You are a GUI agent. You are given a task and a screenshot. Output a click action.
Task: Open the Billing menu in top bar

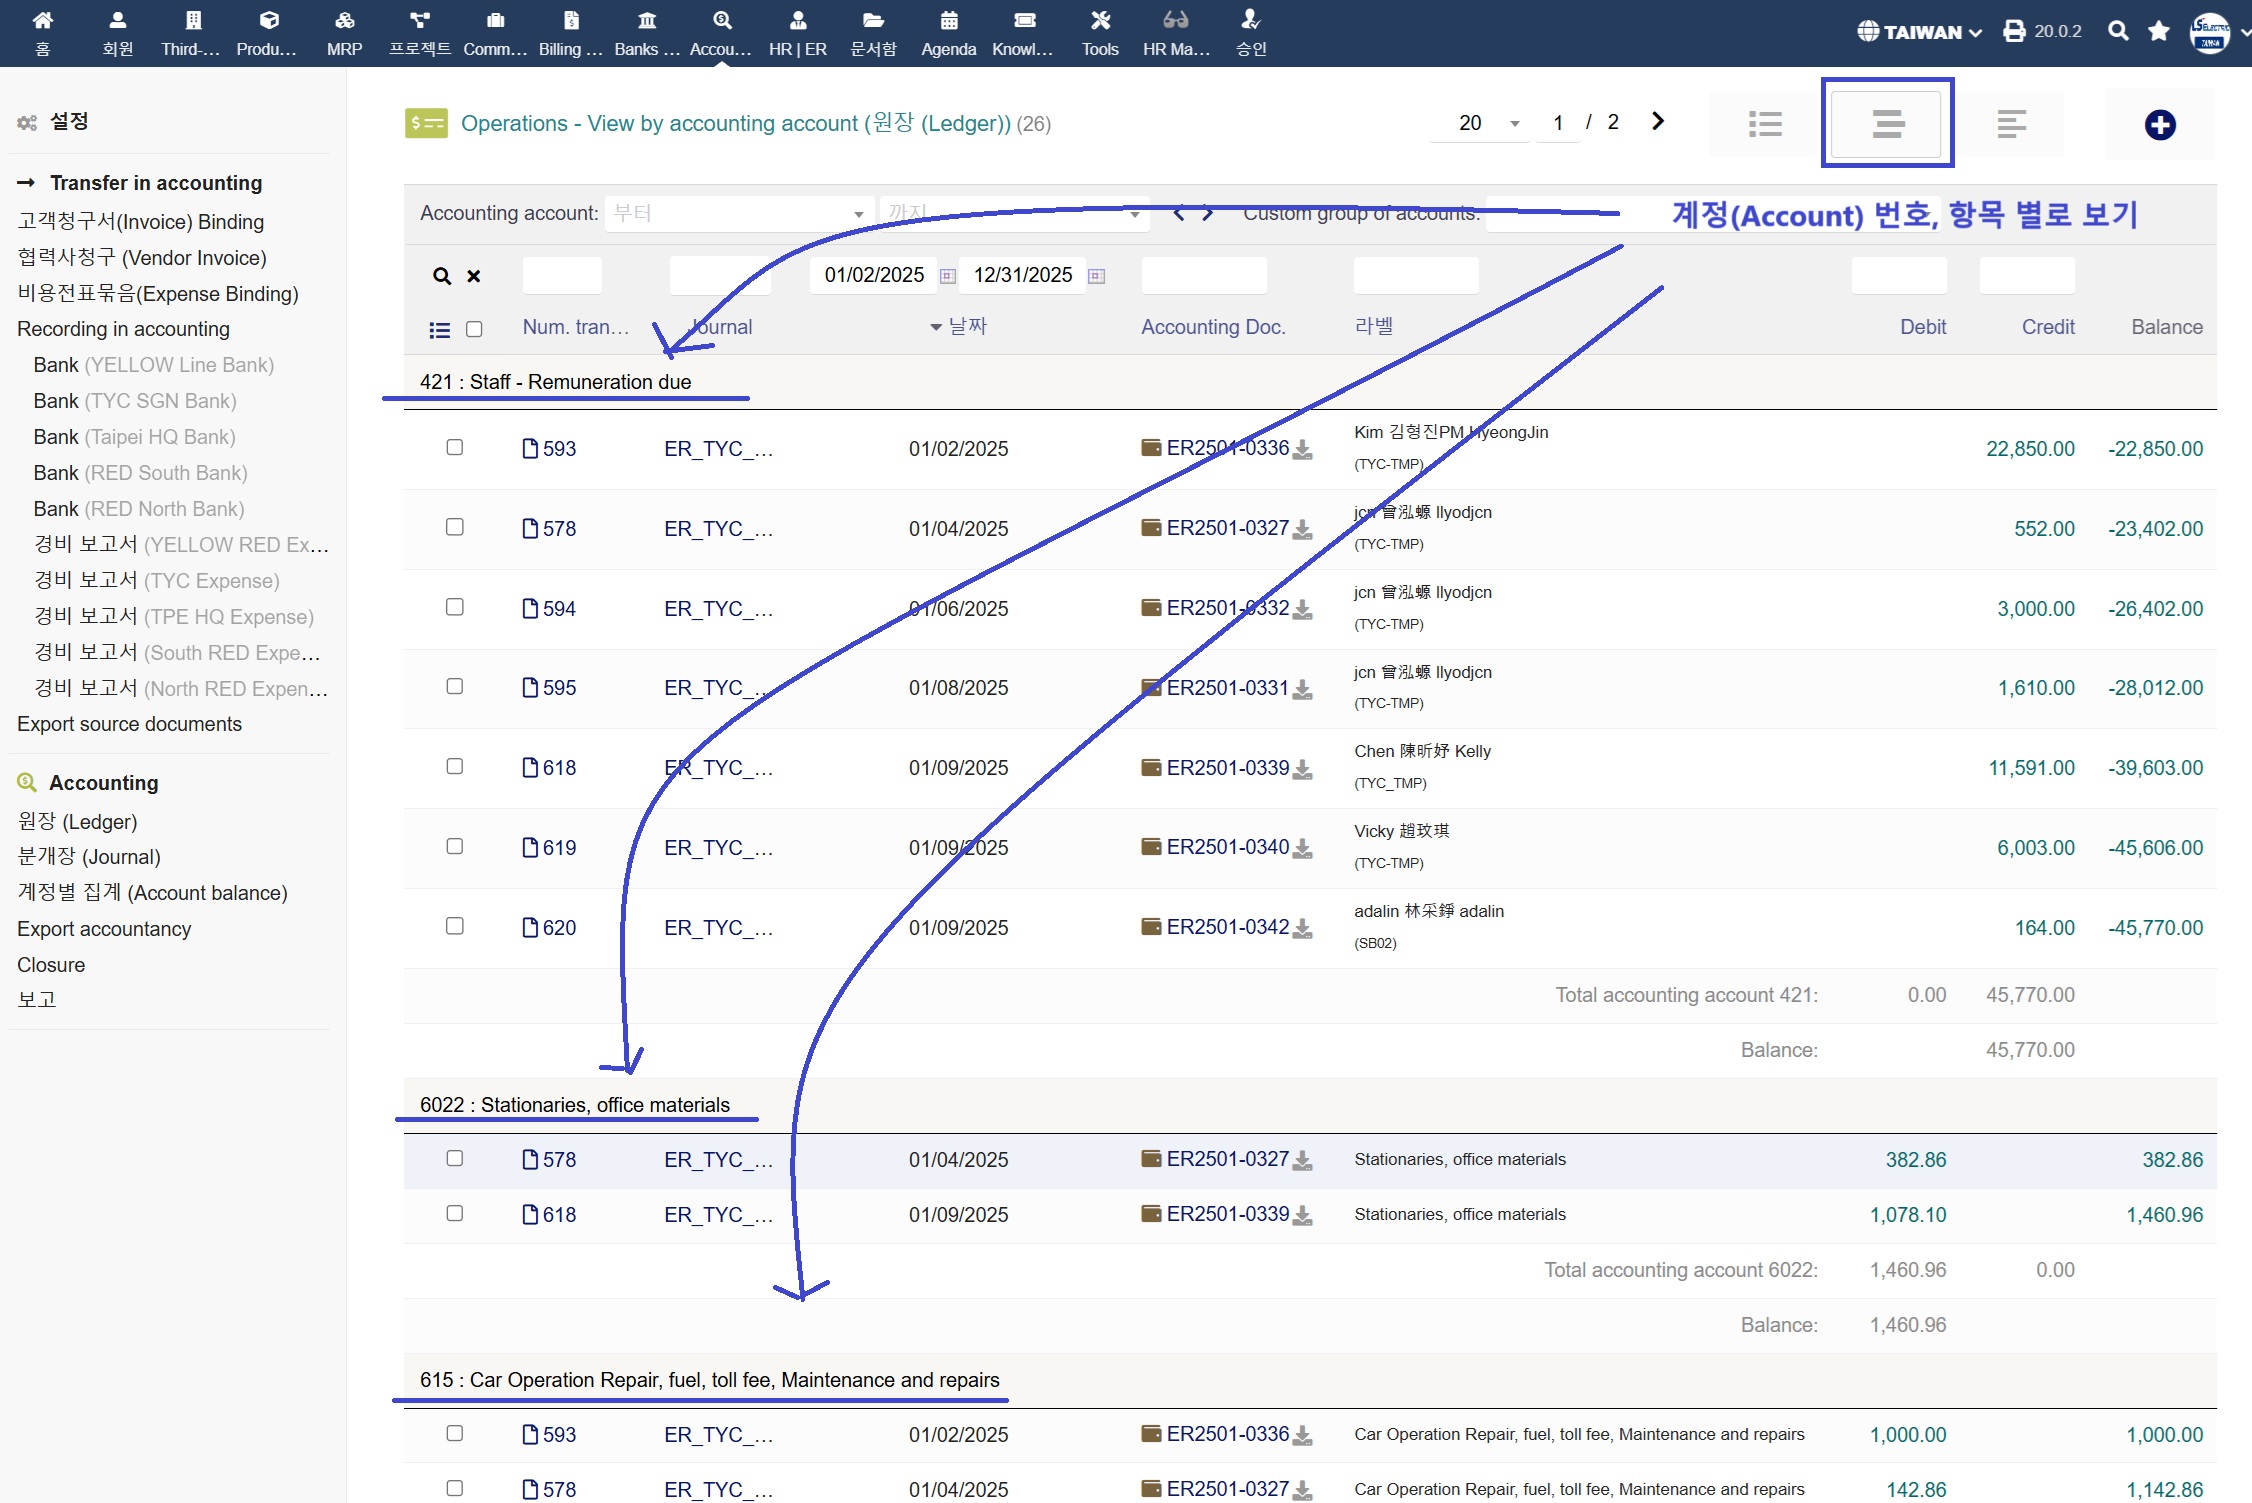[x=570, y=32]
